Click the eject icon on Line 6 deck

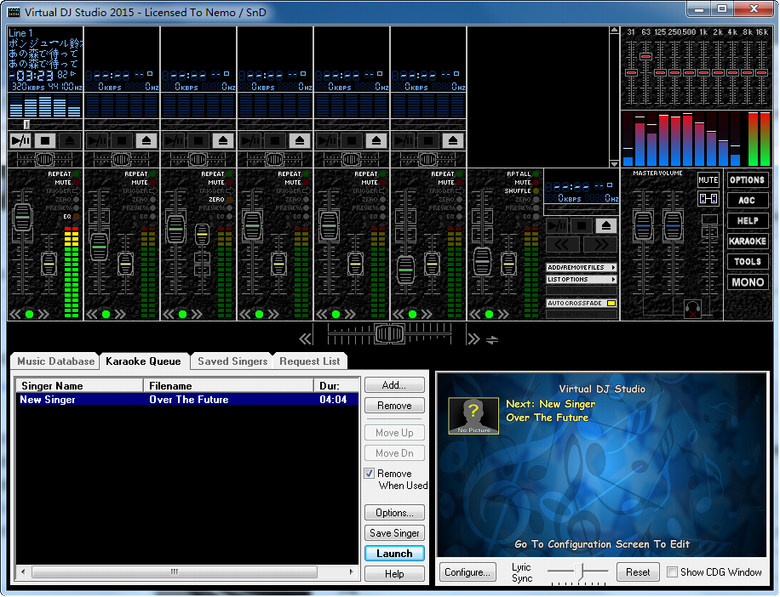pyautogui.click(x=453, y=141)
